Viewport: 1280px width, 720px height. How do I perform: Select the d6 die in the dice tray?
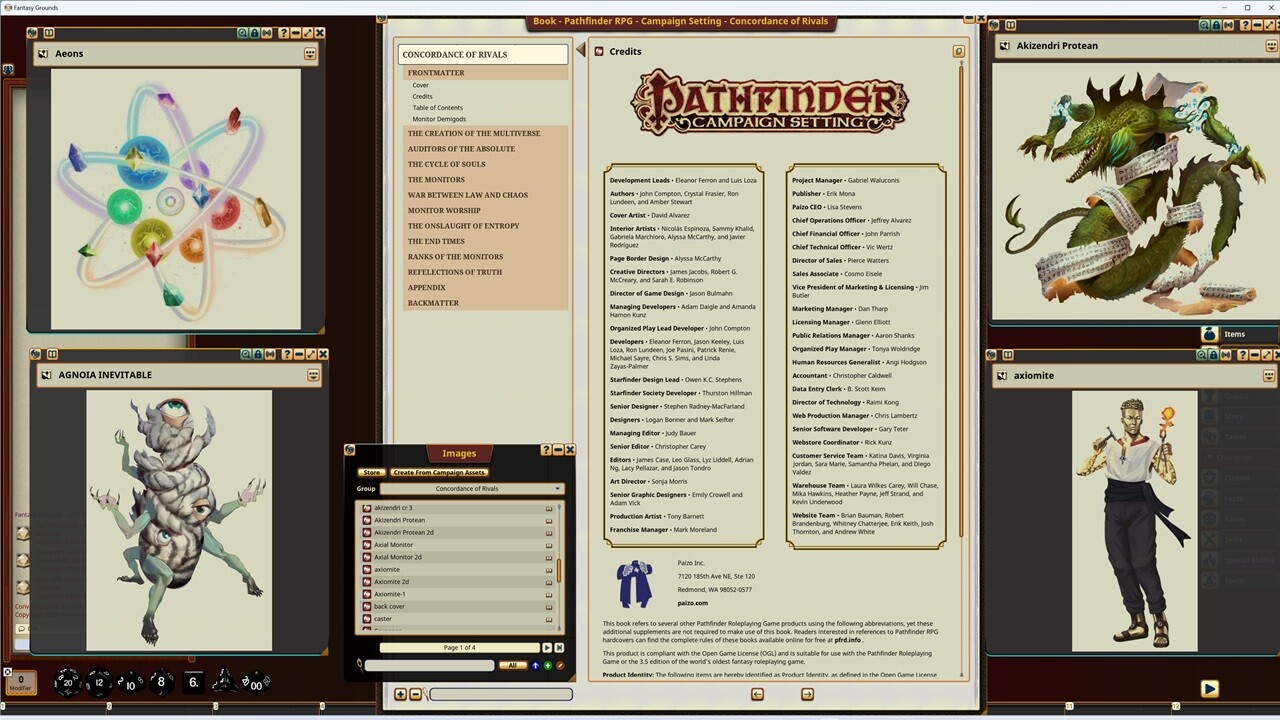point(191,683)
